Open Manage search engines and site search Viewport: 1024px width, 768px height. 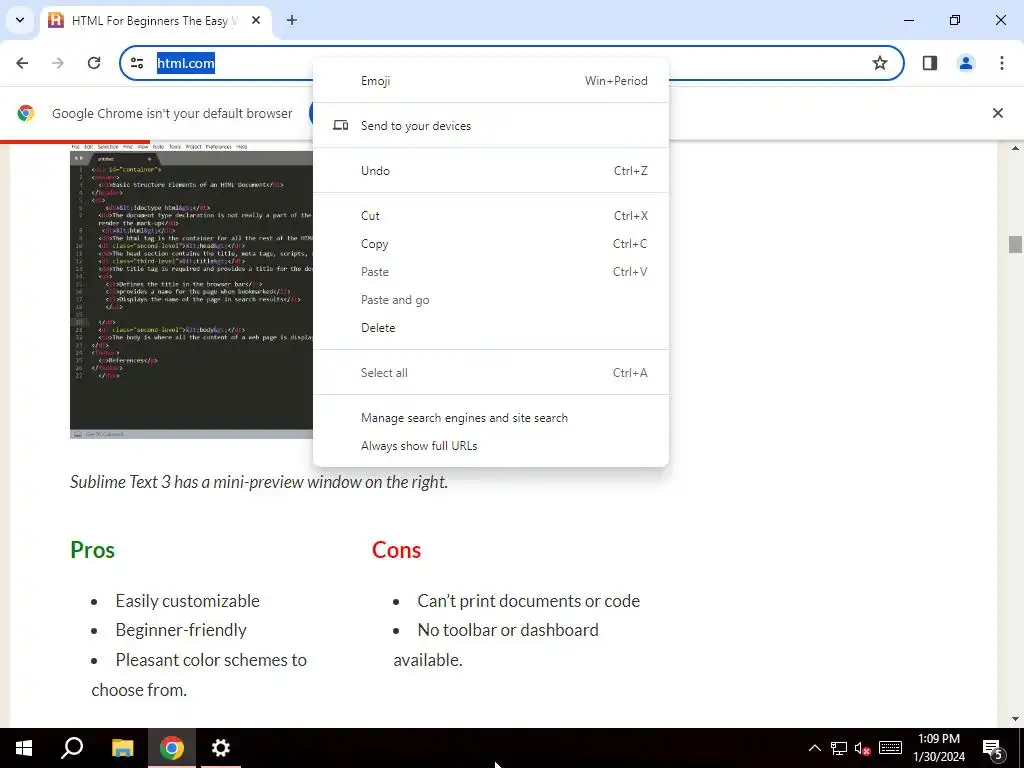[x=491, y=418]
